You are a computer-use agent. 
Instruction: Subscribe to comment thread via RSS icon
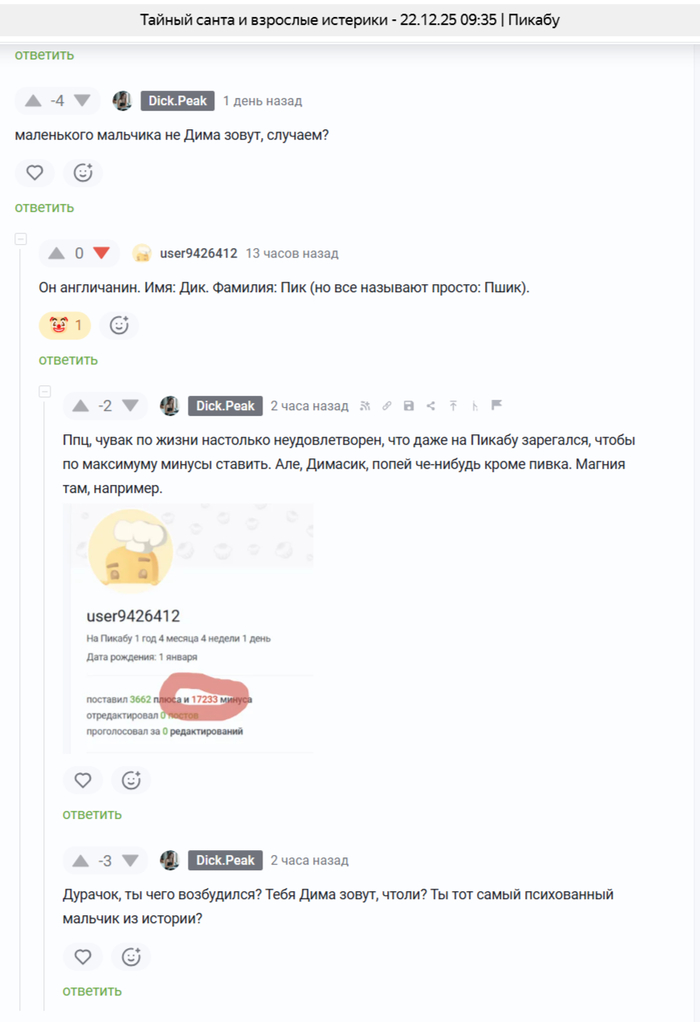[x=365, y=406]
